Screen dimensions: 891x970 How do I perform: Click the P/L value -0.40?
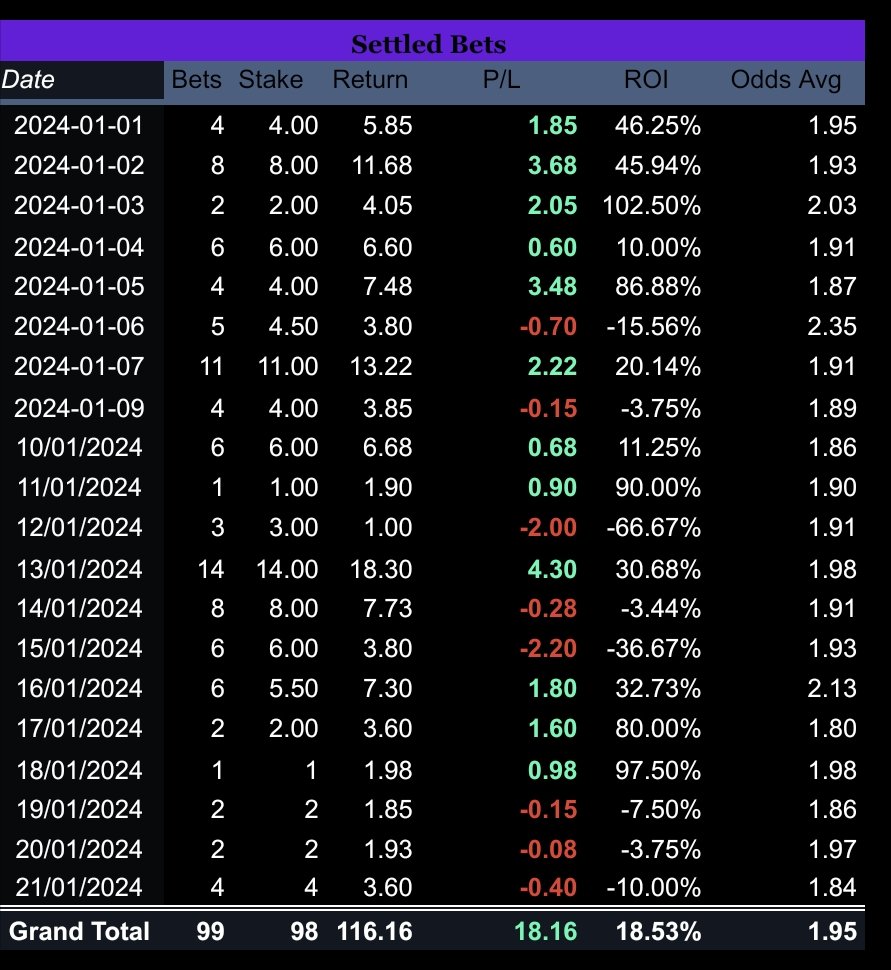coord(548,887)
